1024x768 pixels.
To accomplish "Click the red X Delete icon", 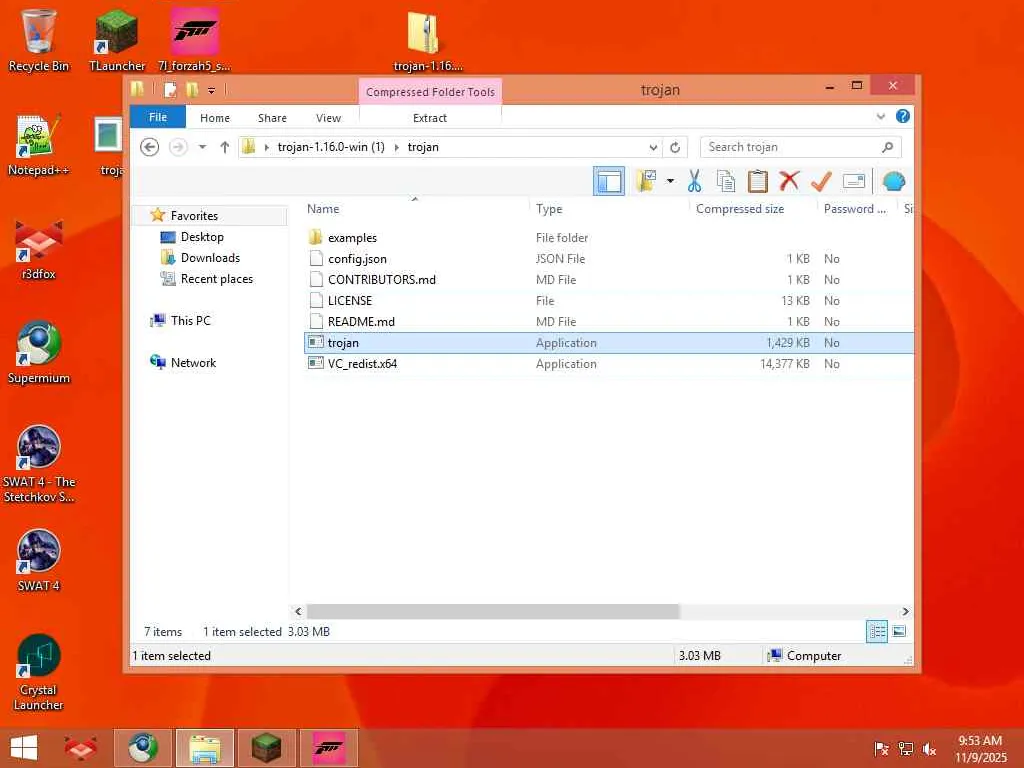I will click(x=790, y=181).
